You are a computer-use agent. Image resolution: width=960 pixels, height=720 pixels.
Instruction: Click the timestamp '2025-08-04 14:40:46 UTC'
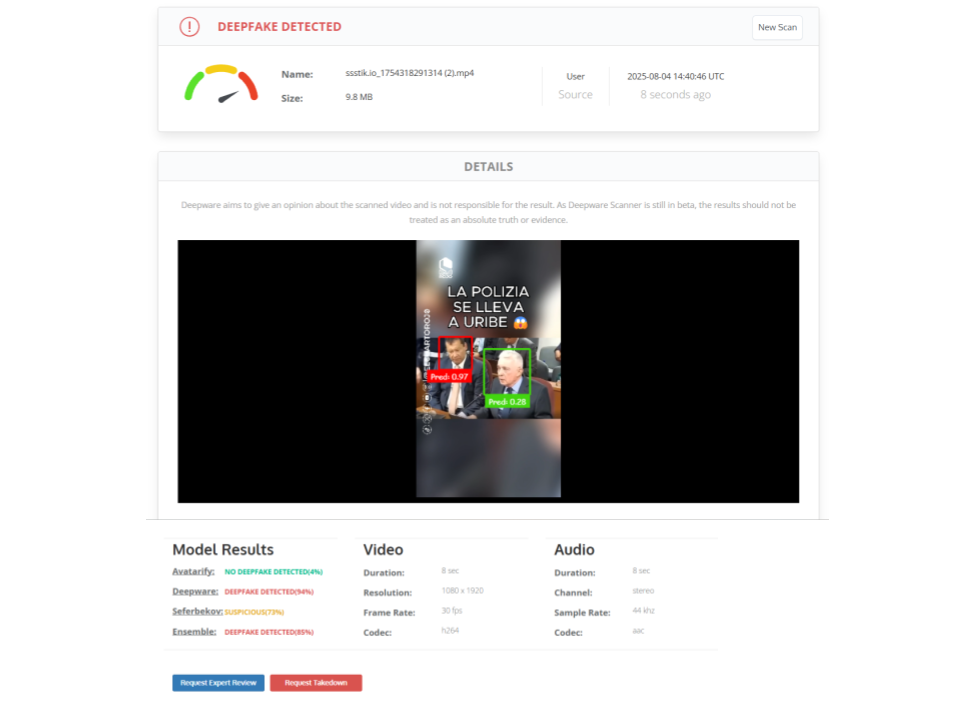[x=675, y=77]
